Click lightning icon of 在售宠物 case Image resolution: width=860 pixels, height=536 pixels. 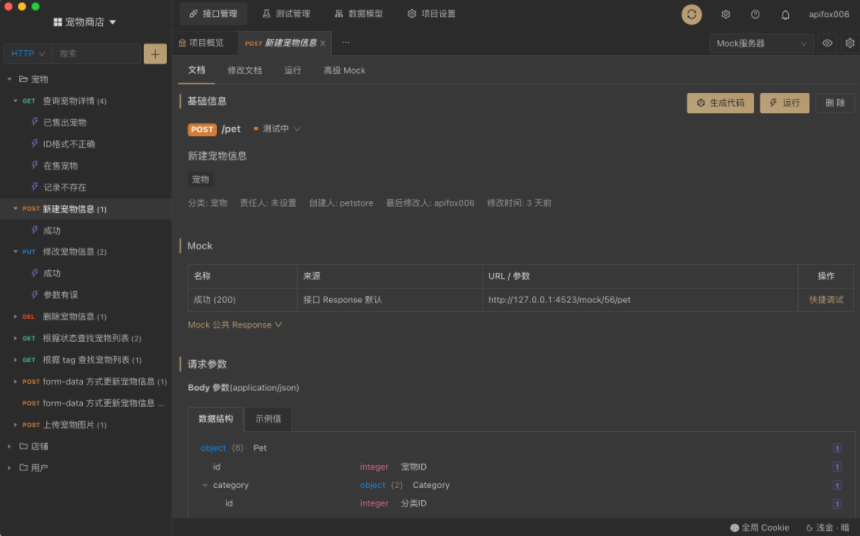pos(35,165)
